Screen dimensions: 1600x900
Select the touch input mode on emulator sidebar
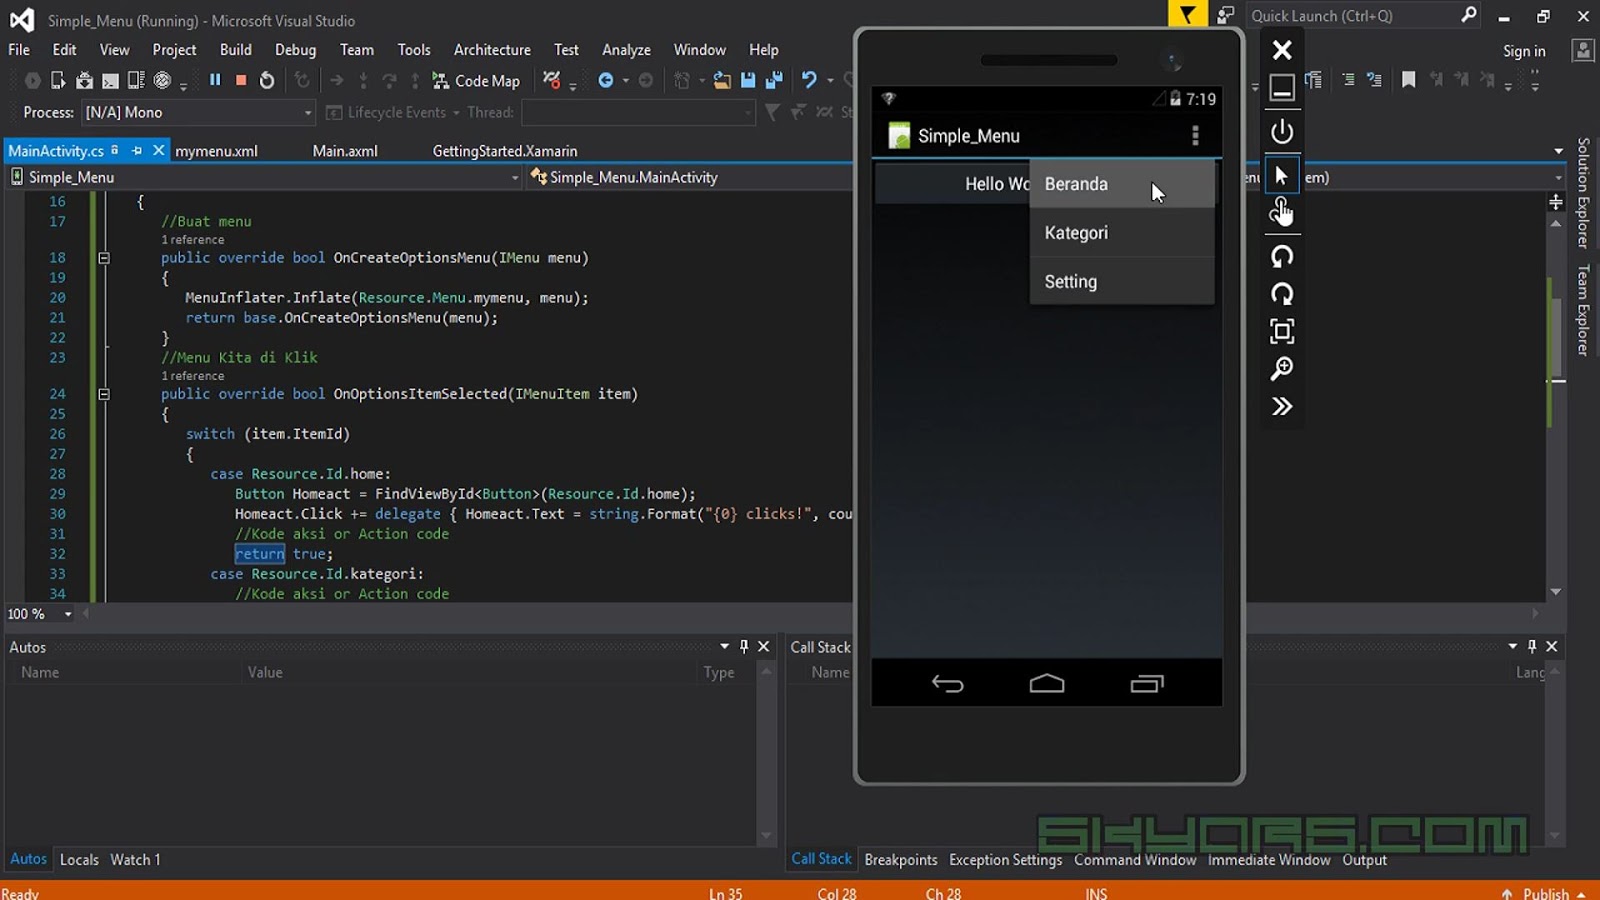(1282, 211)
